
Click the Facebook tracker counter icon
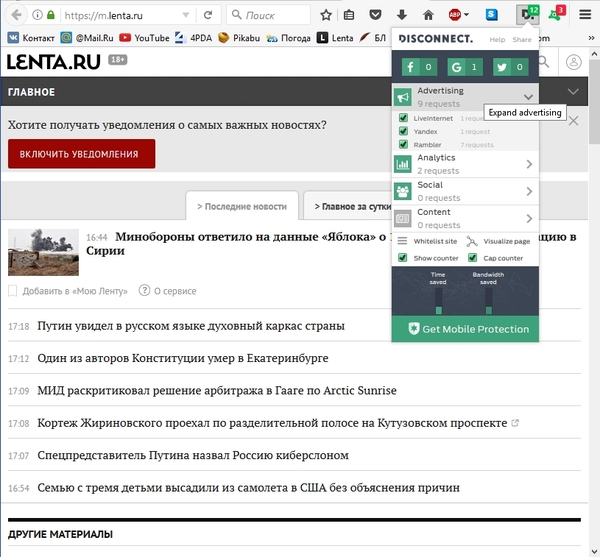(419, 67)
